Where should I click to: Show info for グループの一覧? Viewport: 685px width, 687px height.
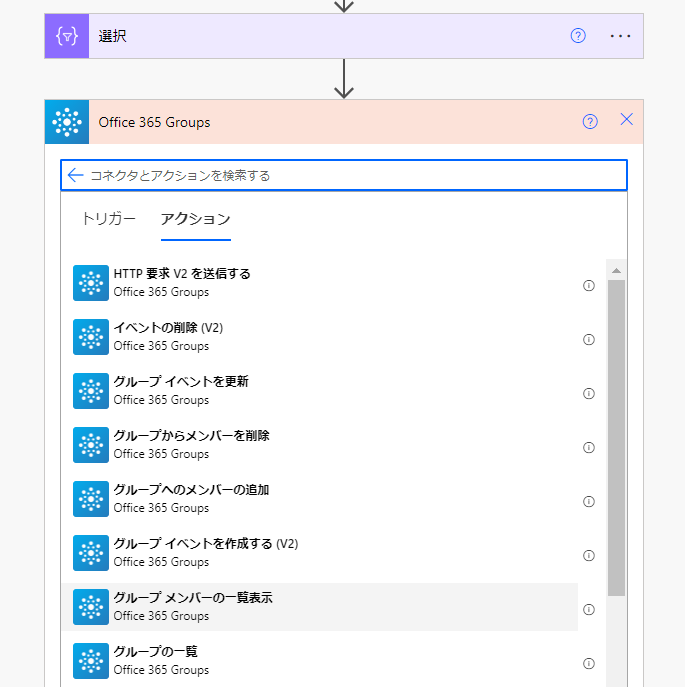(x=589, y=663)
